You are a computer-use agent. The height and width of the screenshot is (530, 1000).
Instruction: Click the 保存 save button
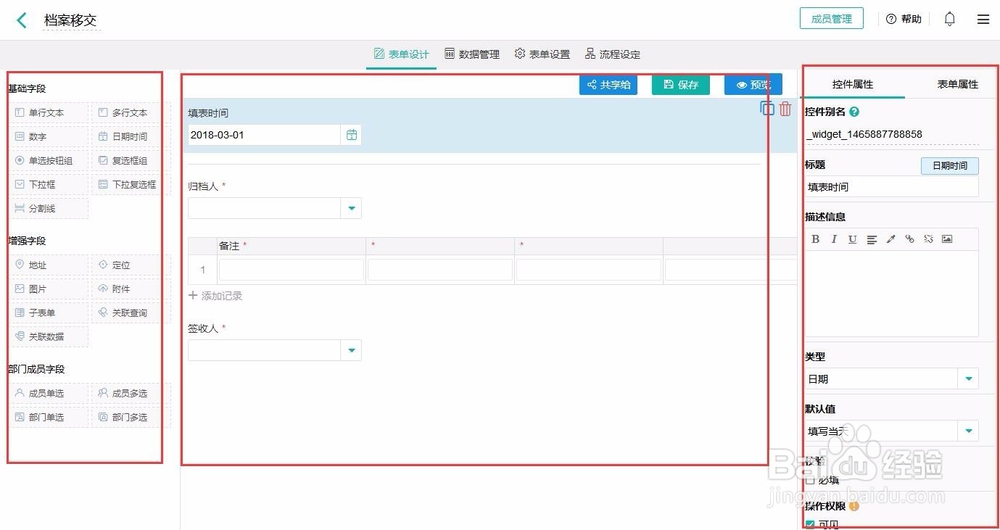coord(680,85)
